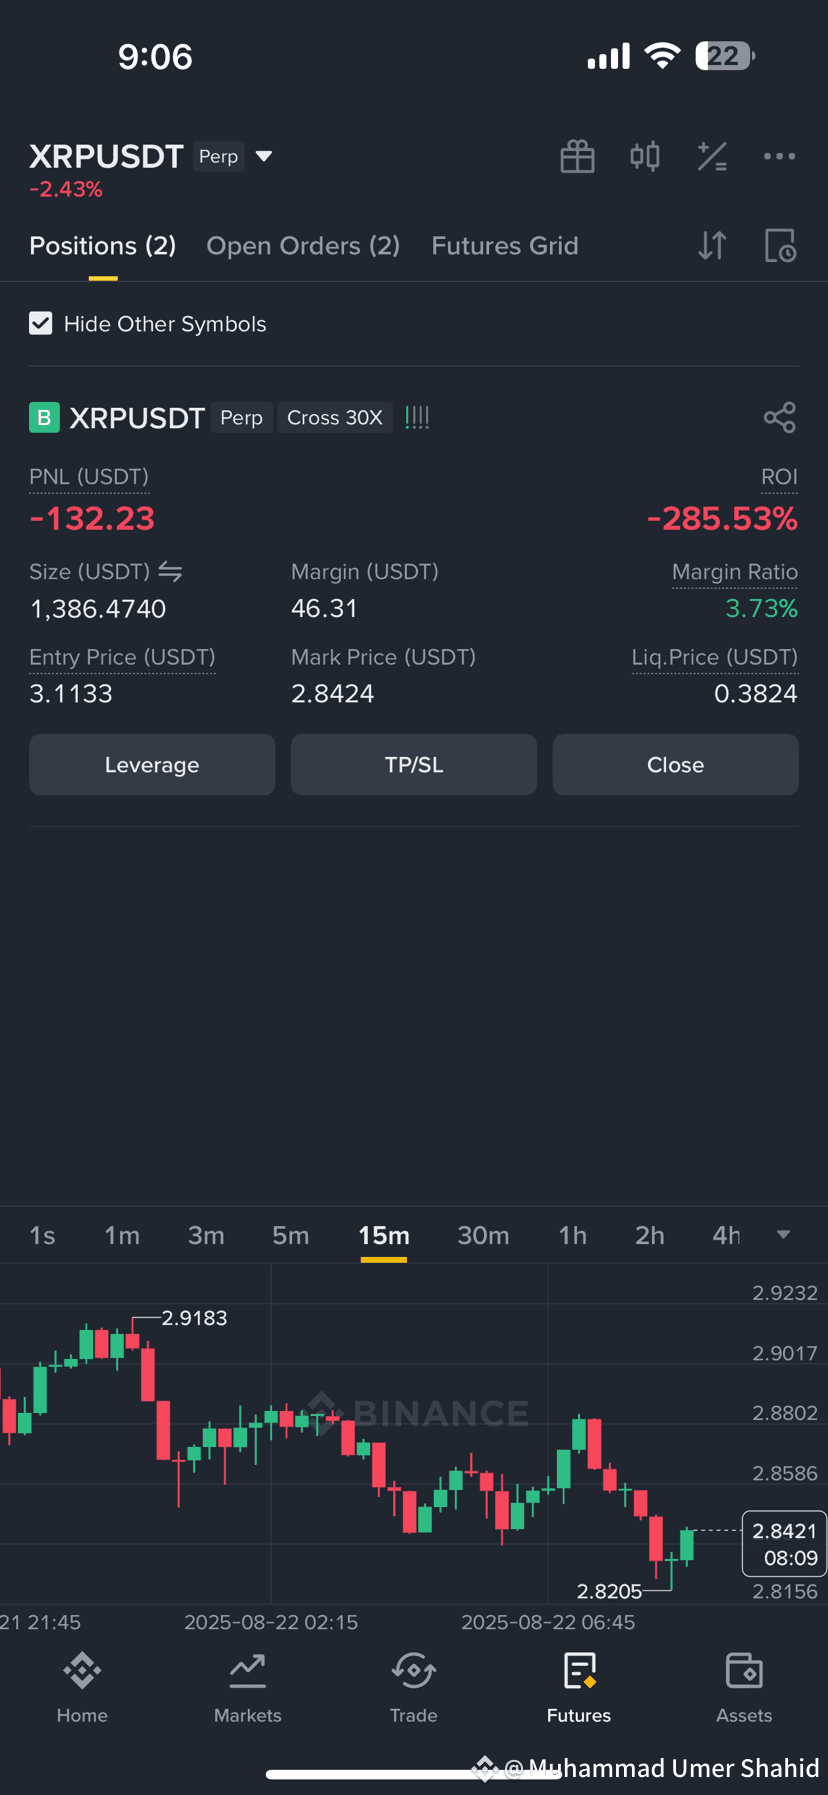Viewport: 828px width, 1795px height.
Task: Open the candlestick chart icon
Action: pos(645,156)
